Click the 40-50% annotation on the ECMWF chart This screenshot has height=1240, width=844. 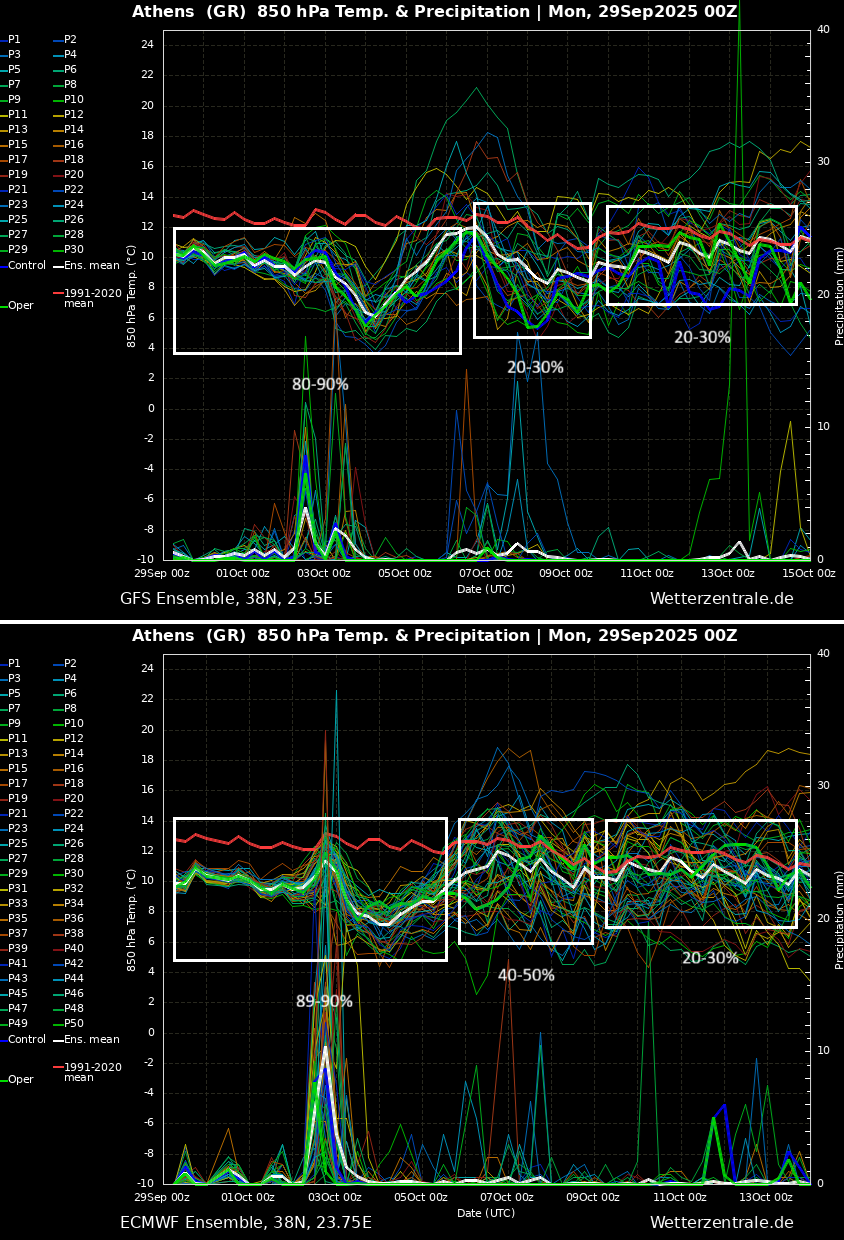[x=526, y=976]
